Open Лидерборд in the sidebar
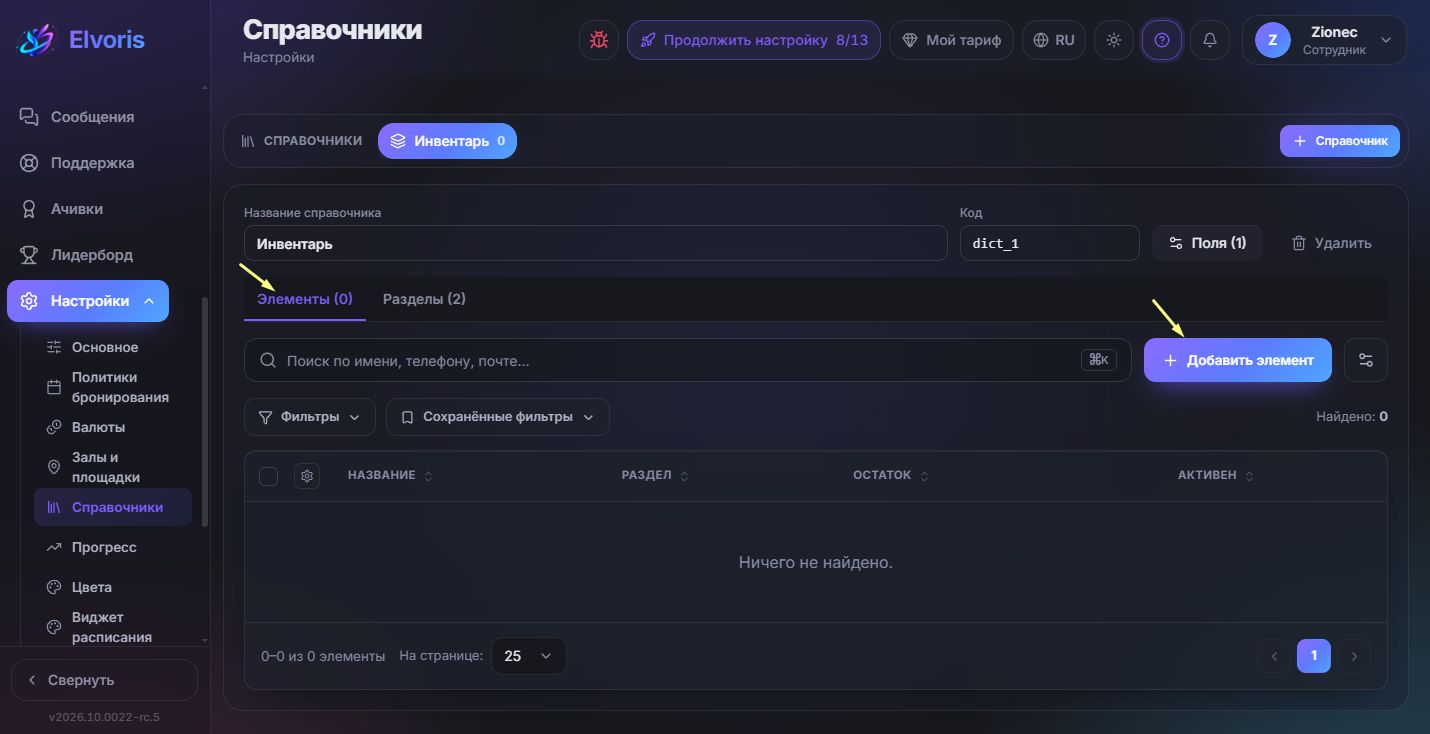This screenshot has height=734, width=1430. (92, 255)
